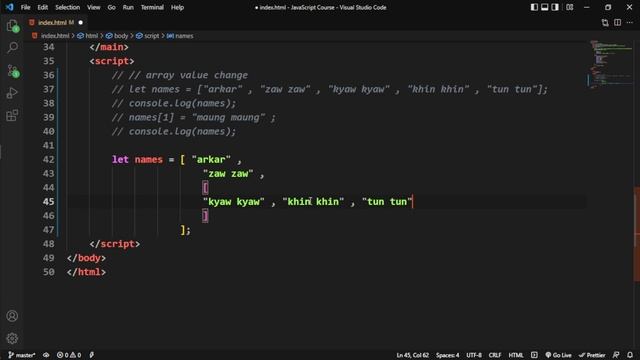Click Ln 45, Col 62 cursor position
The width and height of the screenshot is (640, 360).
click(x=412, y=355)
